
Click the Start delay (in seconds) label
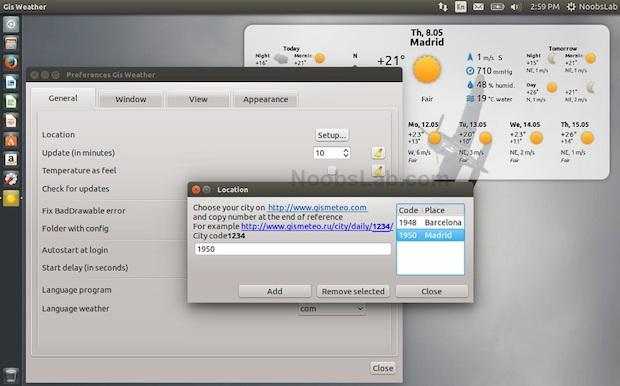click(x=85, y=268)
